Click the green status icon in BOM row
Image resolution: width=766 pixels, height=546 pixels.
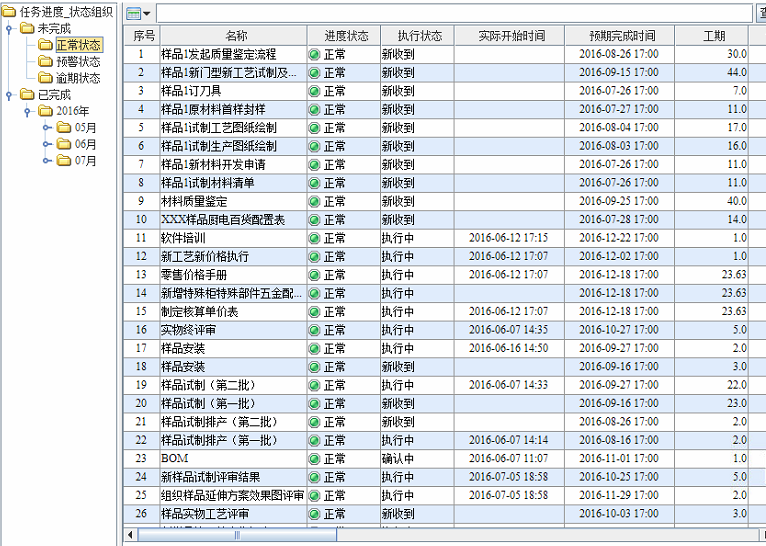(x=314, y=459)
